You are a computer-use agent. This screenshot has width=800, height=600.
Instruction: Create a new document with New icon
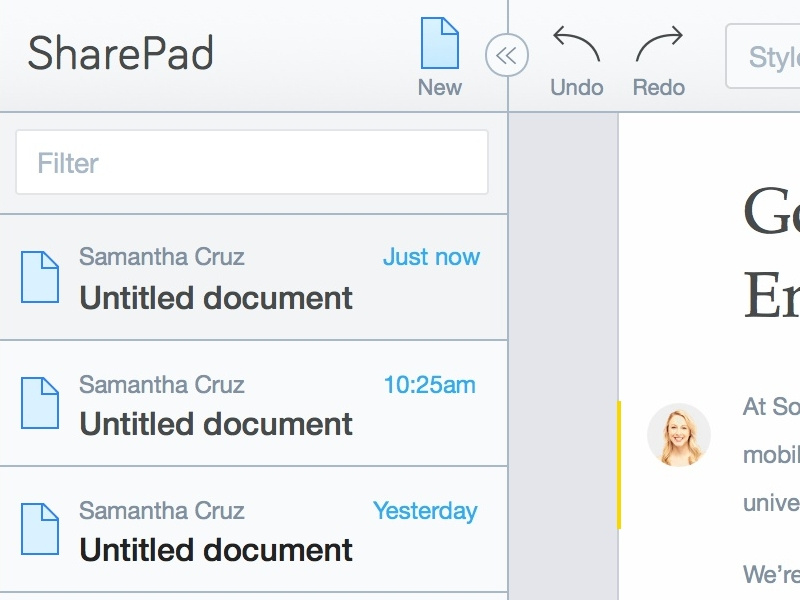pos(439,57)
